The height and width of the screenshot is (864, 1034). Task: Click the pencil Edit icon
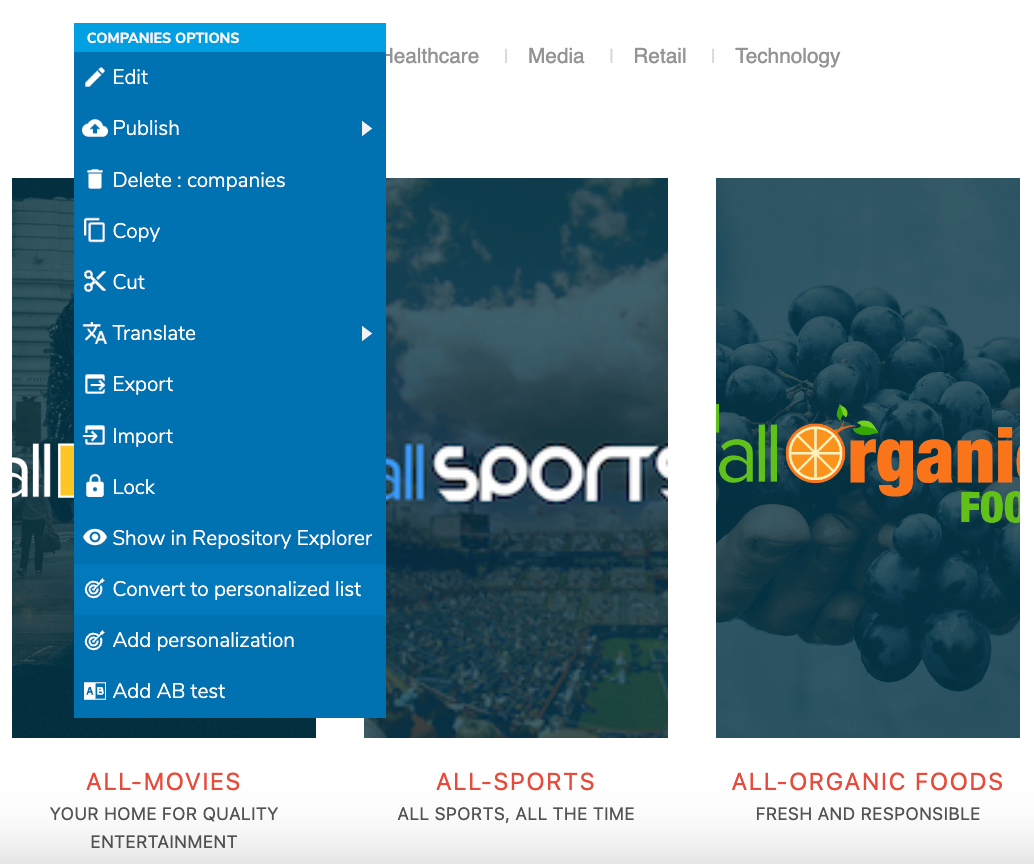click(95, 77)
